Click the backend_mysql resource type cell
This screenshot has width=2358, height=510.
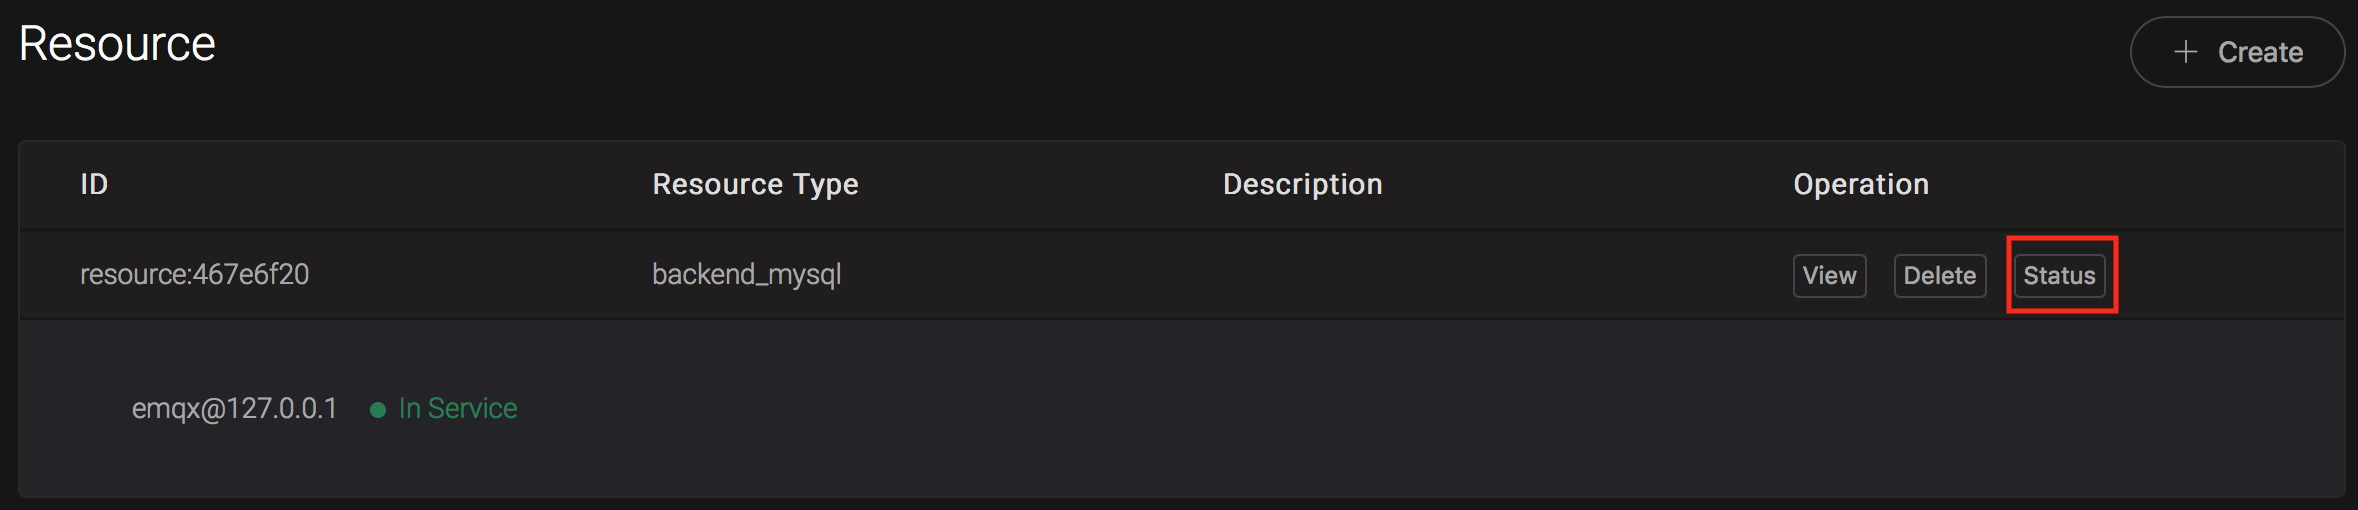pos(746,275)
